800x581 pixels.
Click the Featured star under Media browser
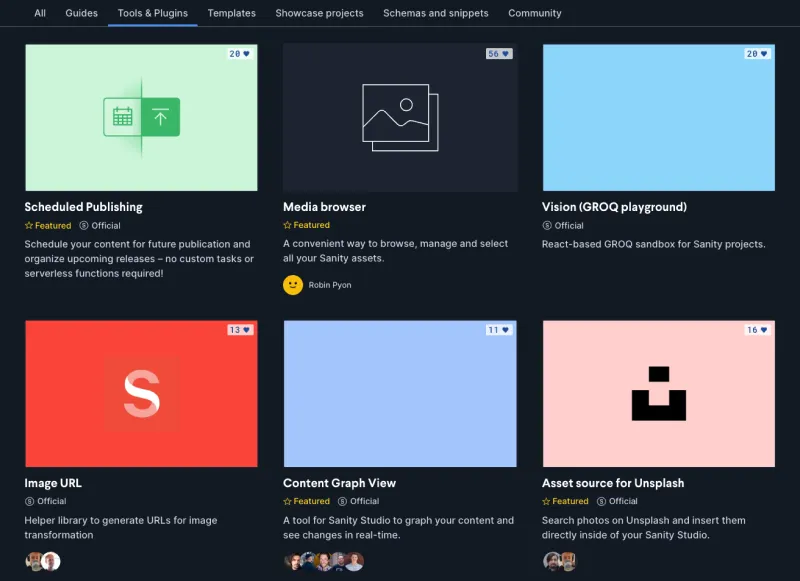tap(307, 225)
